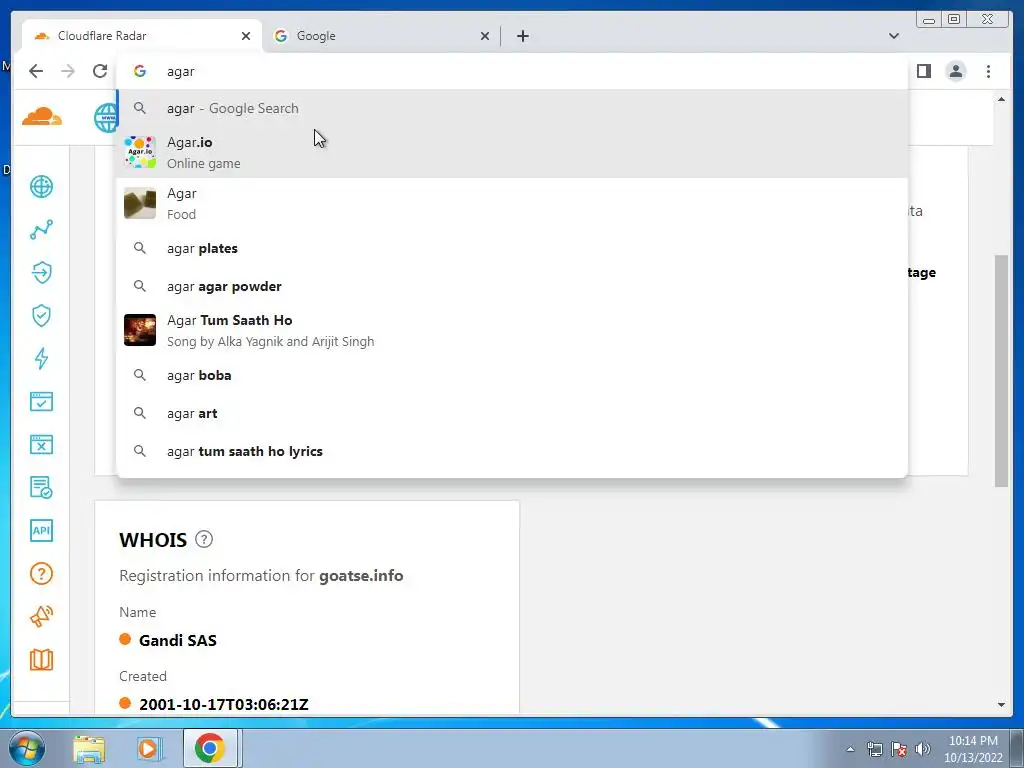
Task: Choose the 'agar plates' suggestion
Action: tap(512, 248)
